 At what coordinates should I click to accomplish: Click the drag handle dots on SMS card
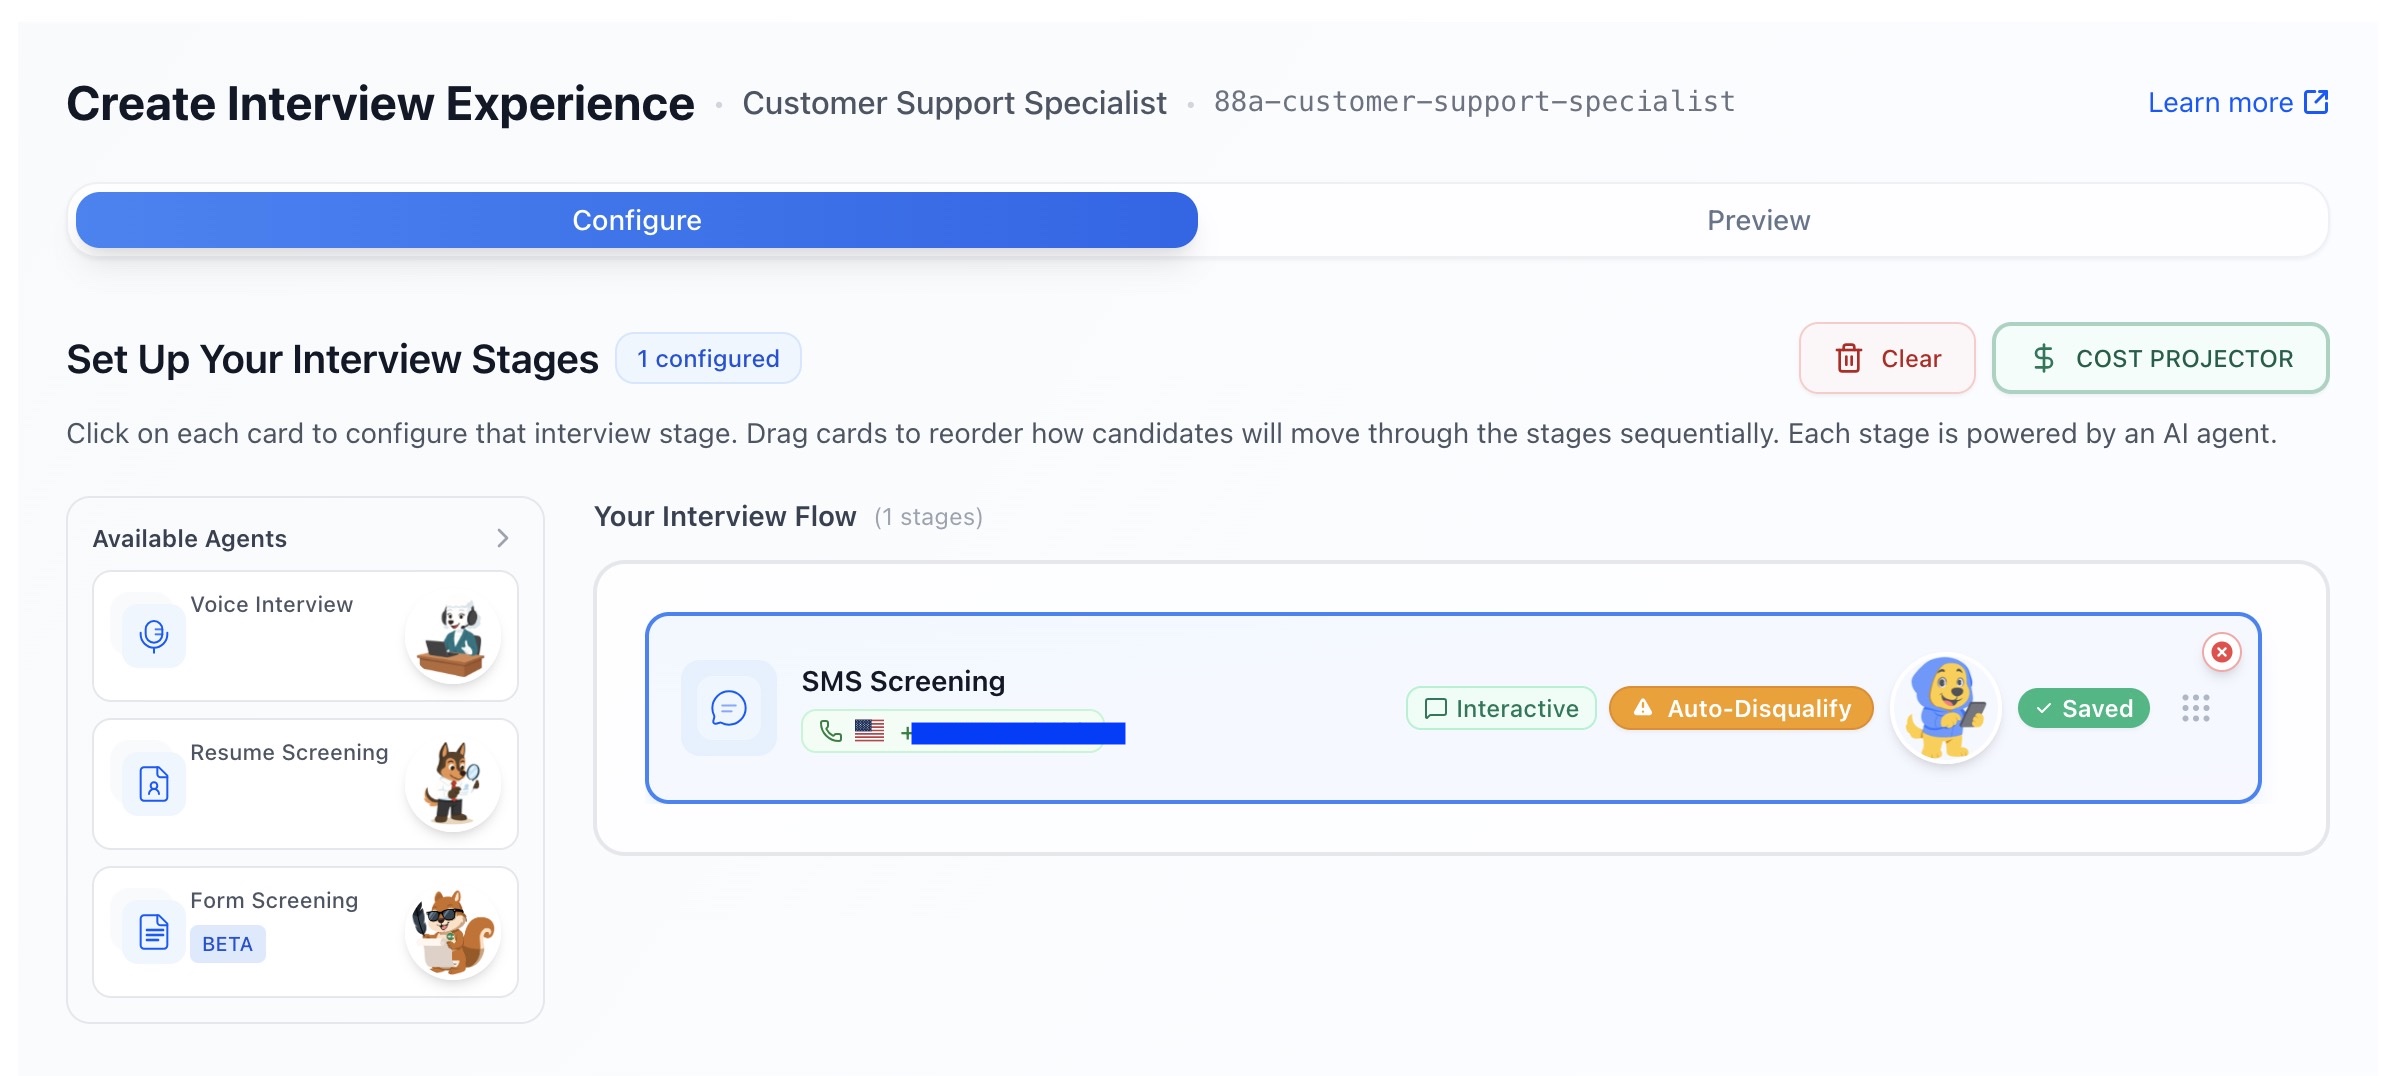pyautogui.click(x=2195, y=708)
